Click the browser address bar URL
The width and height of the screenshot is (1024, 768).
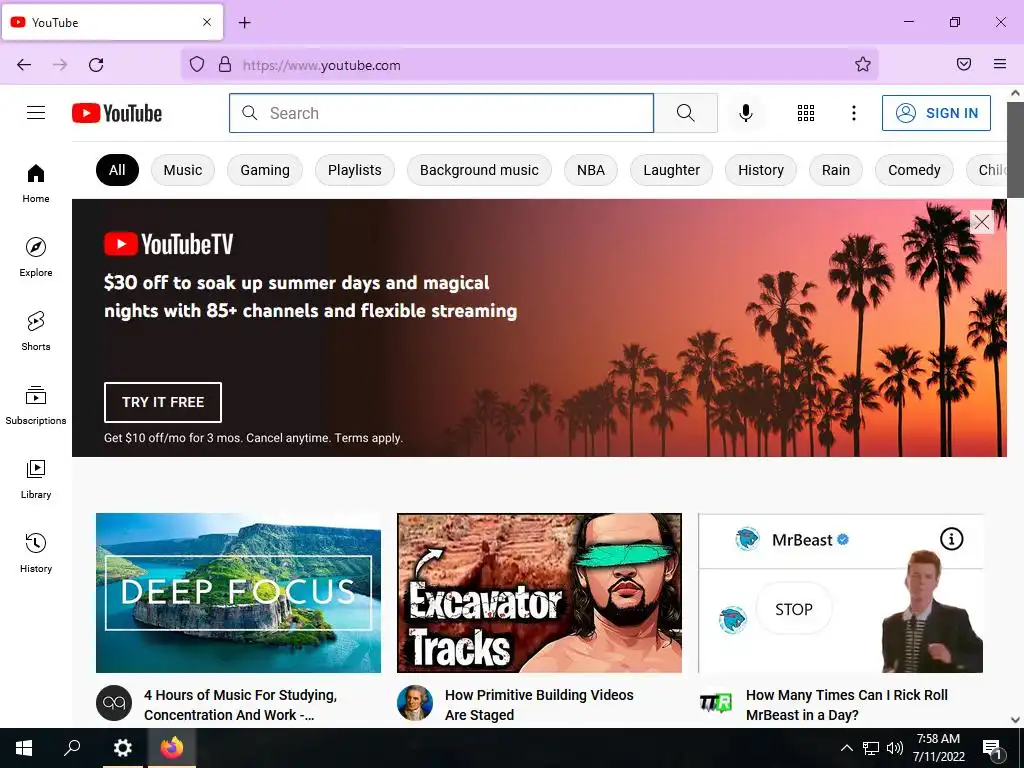pos(321,65)
